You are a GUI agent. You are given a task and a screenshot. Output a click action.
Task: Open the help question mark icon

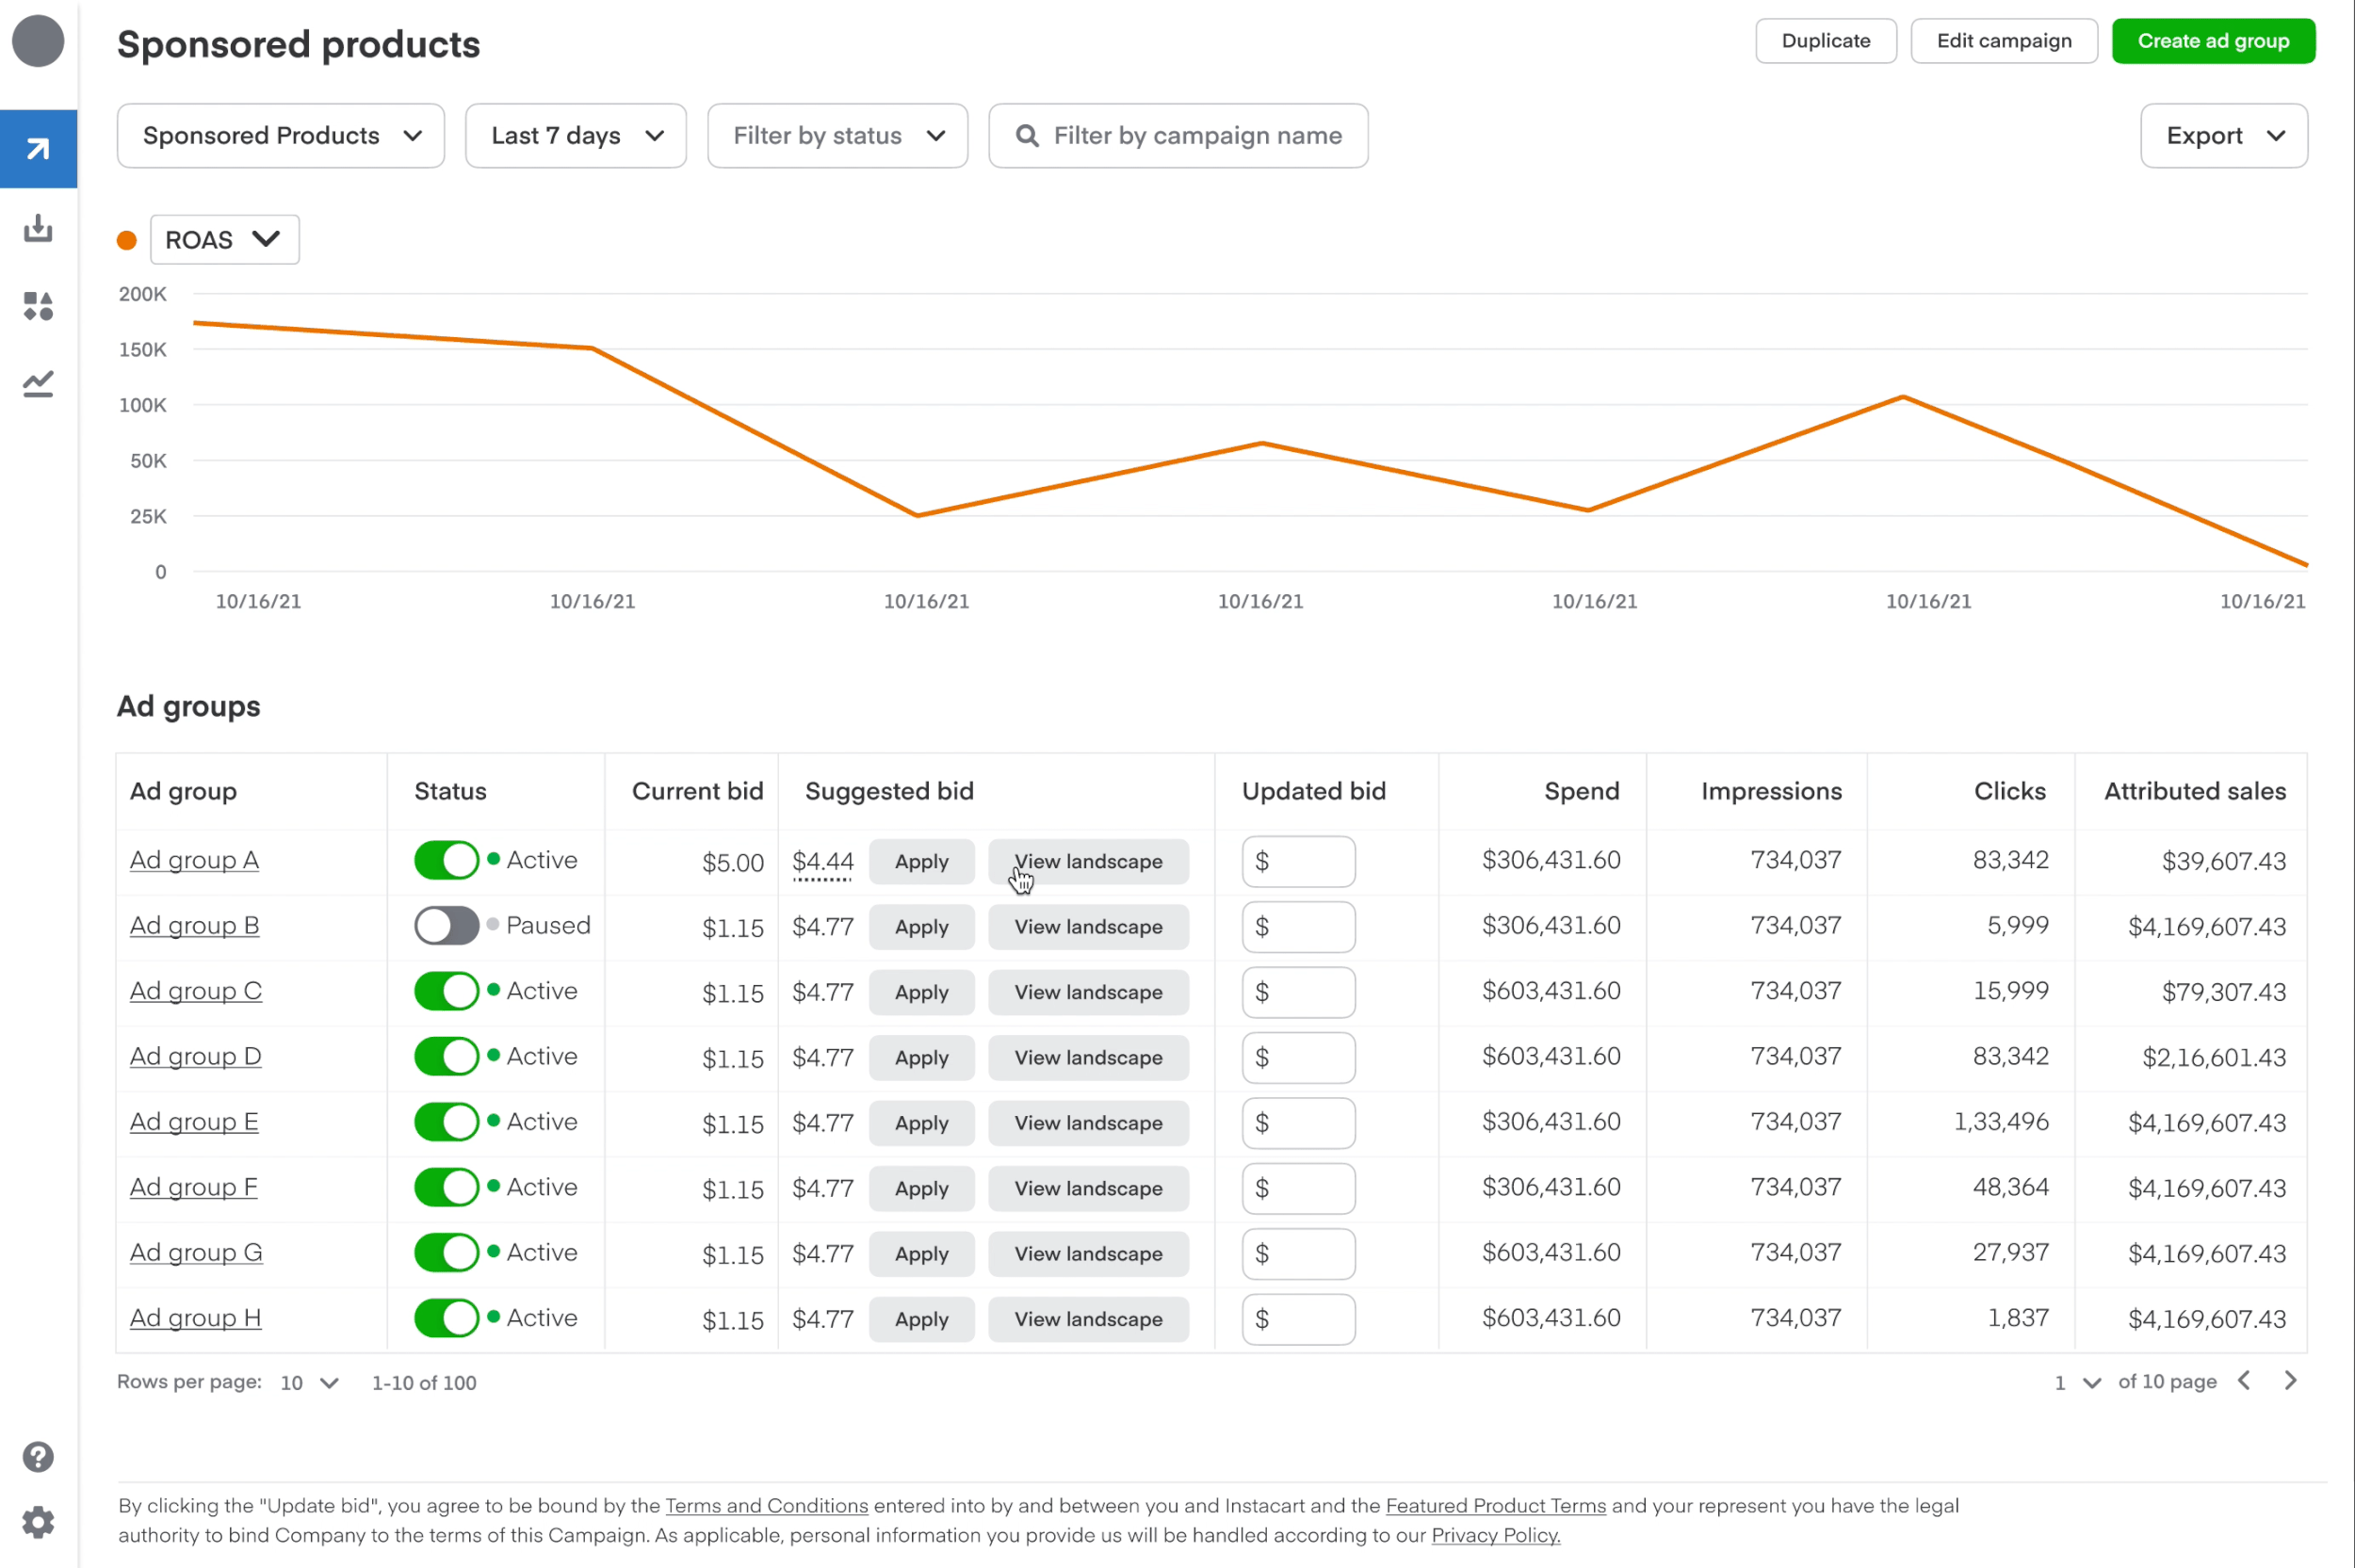coord(38,1456)
